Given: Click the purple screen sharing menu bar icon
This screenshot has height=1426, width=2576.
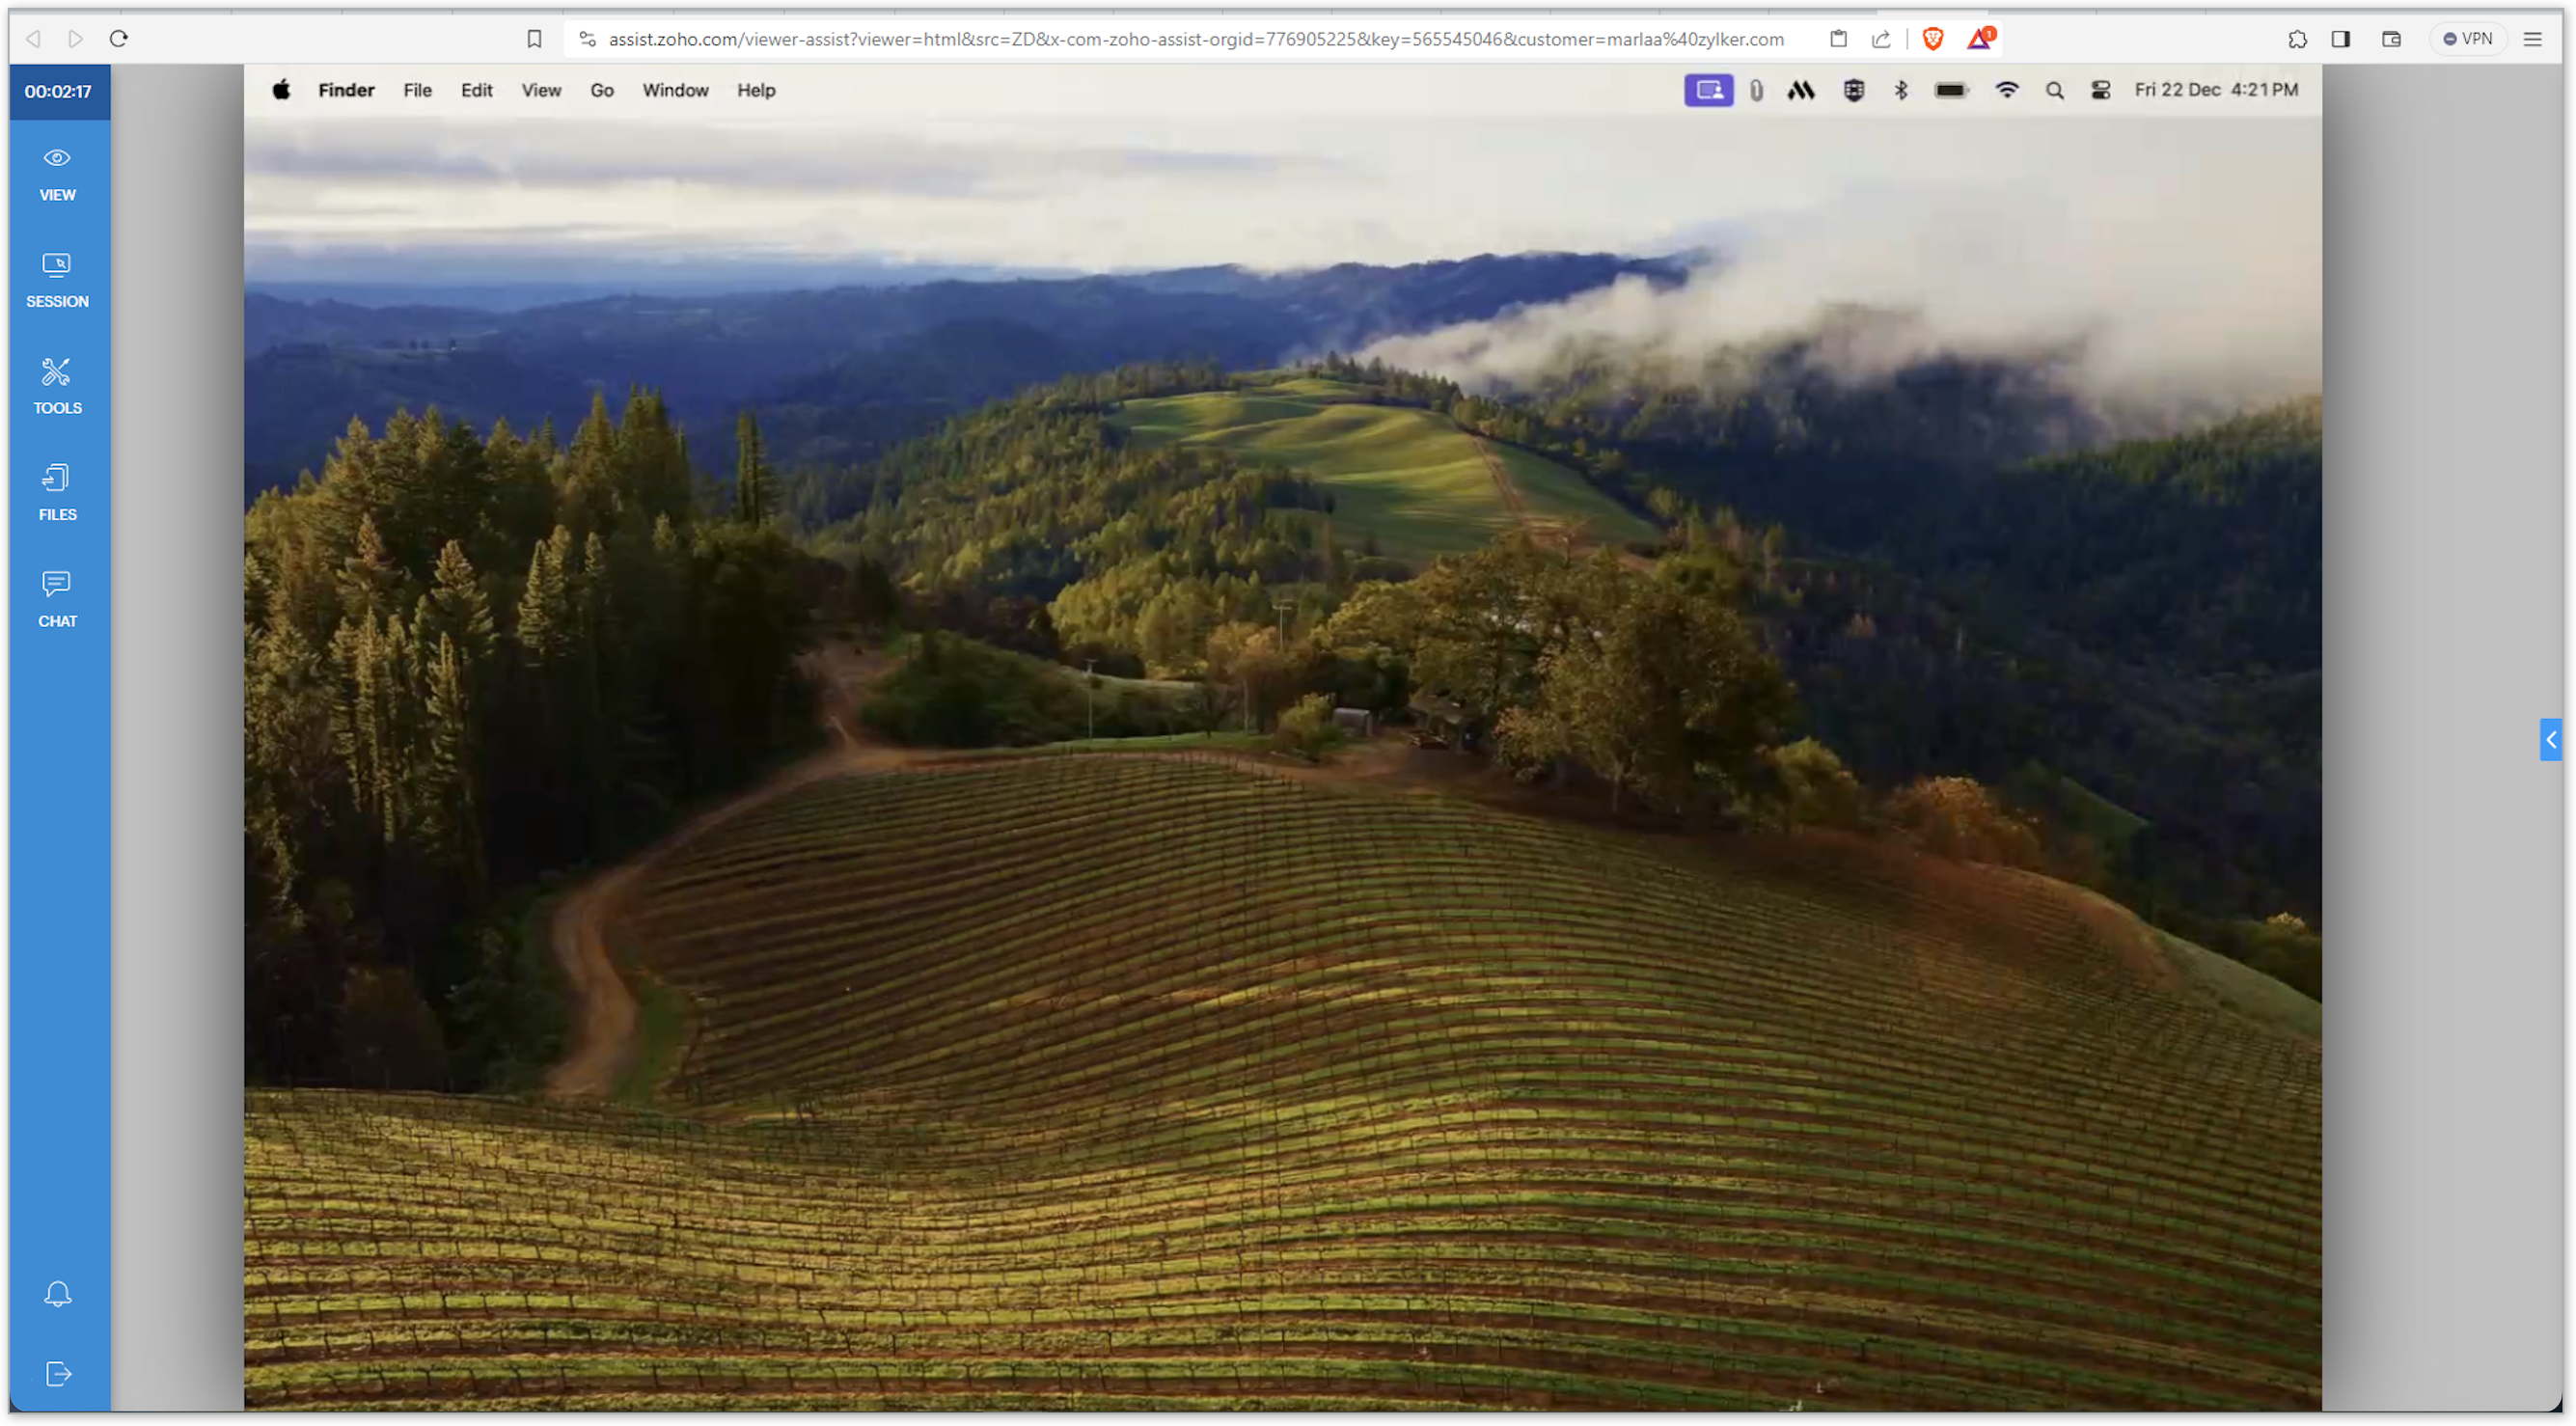Looking at the screenshot, I should pos(1708,90).
